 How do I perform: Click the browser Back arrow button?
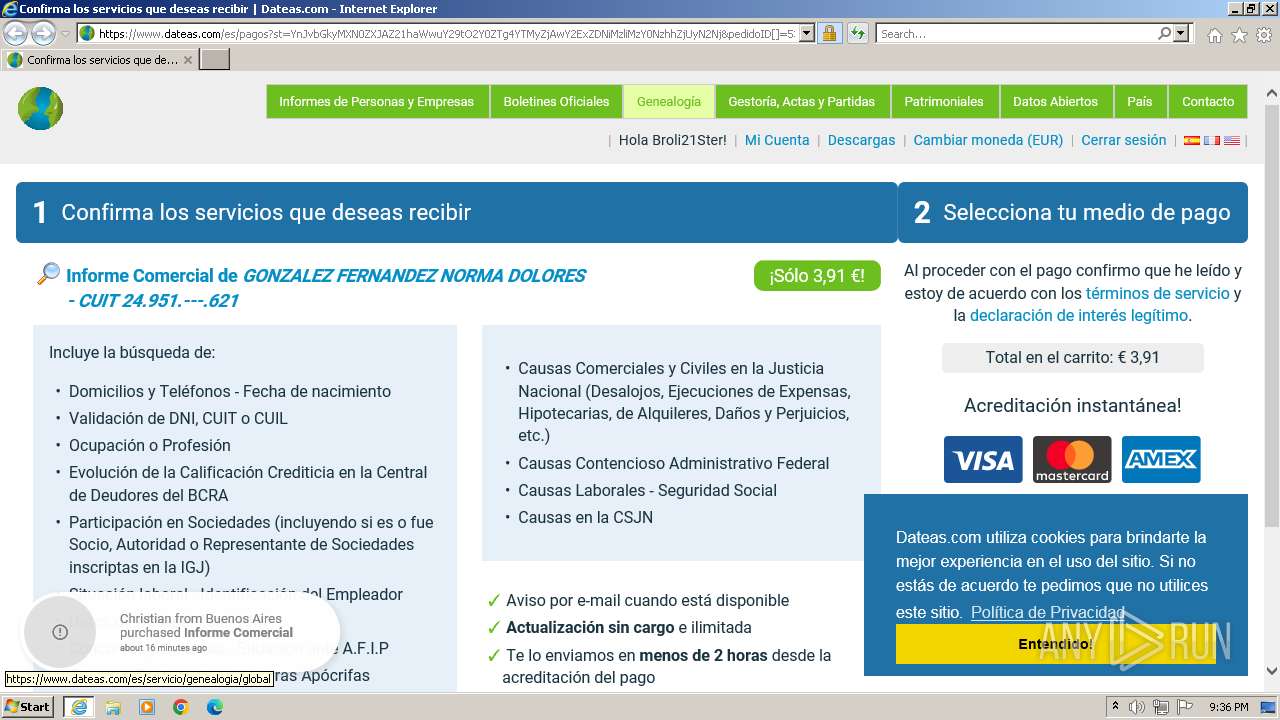coord(16,34)
